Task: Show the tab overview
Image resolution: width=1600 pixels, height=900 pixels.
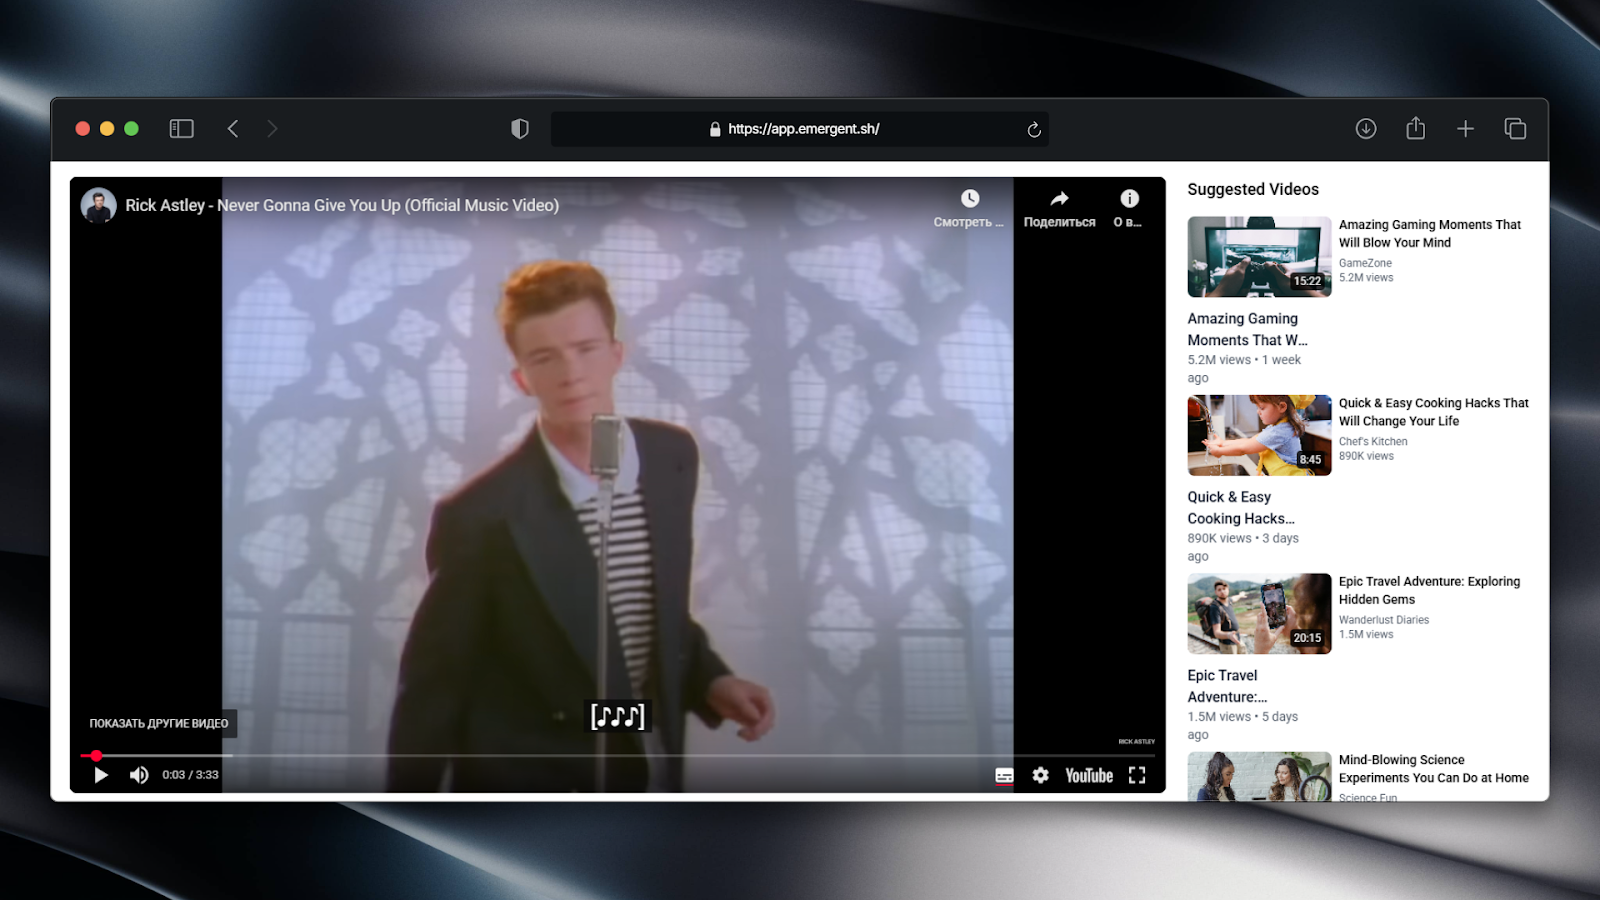Action: click(x=1515, y=129)
